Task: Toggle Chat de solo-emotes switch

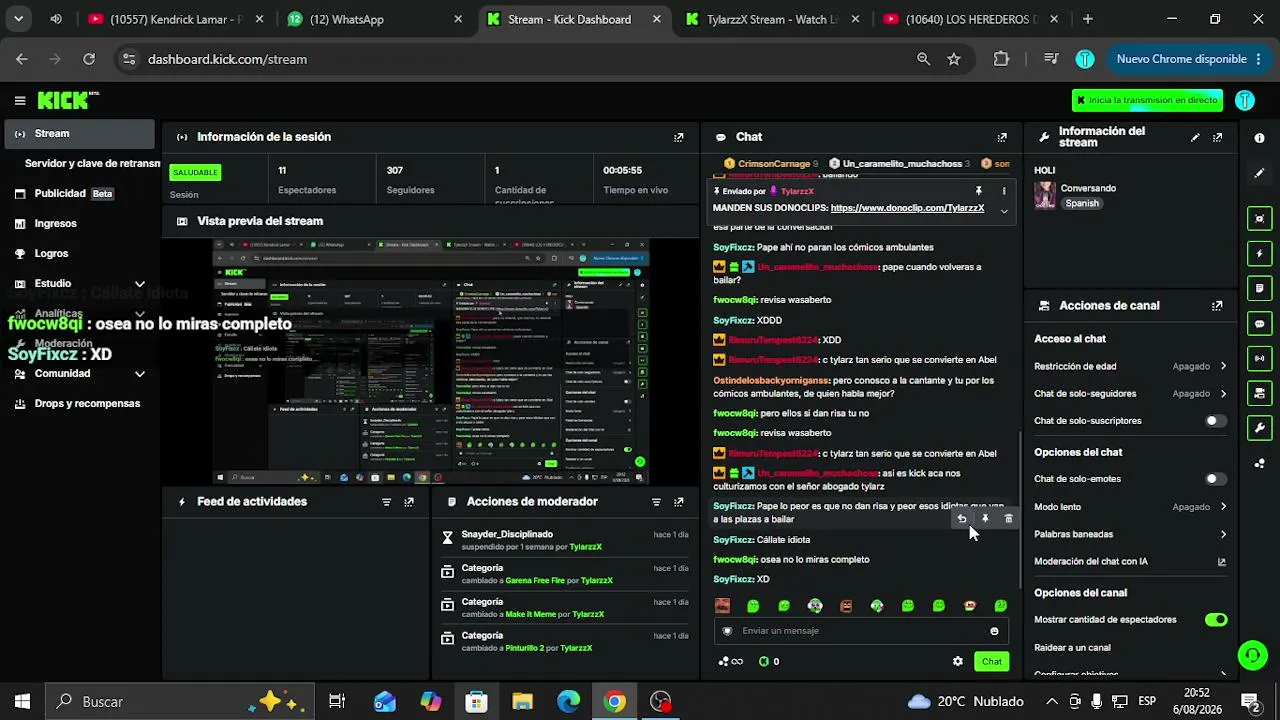Action: [1215, 479]
